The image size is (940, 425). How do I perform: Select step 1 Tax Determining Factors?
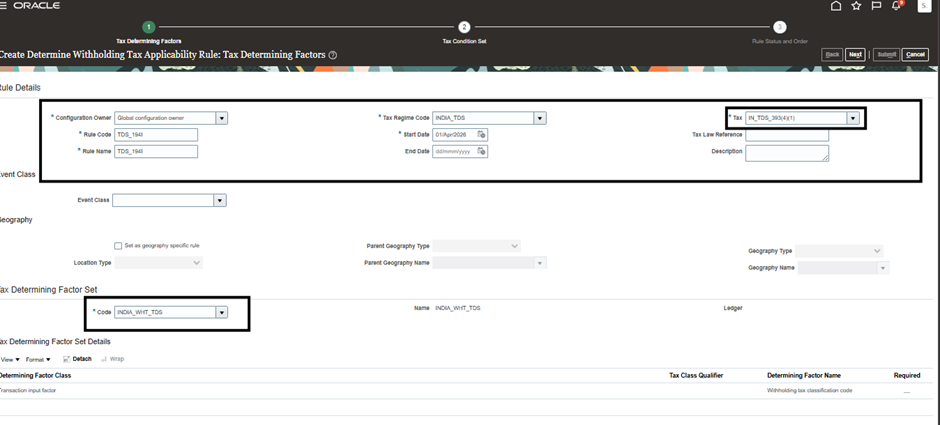pyautogui.click(x=148, y=27)
